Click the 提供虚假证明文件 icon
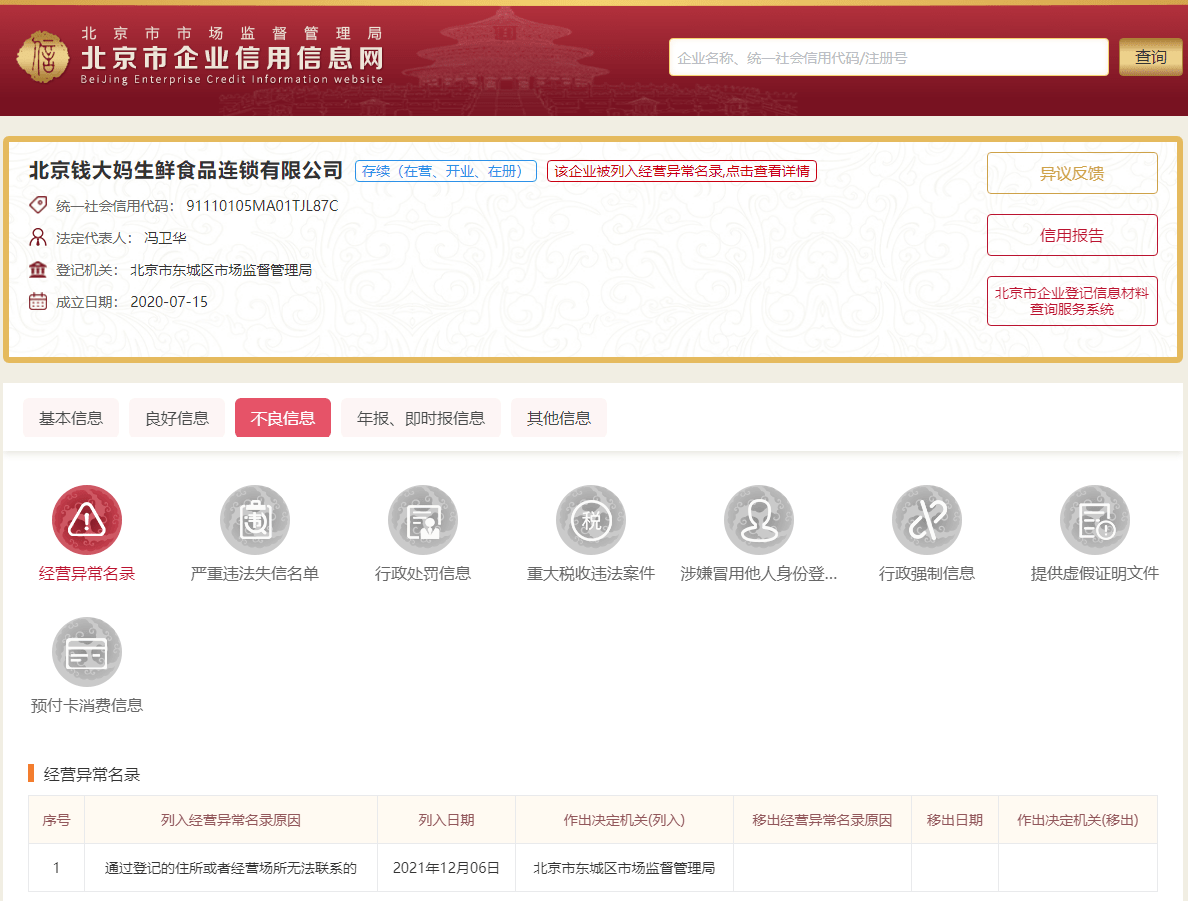 (1095, 519)
